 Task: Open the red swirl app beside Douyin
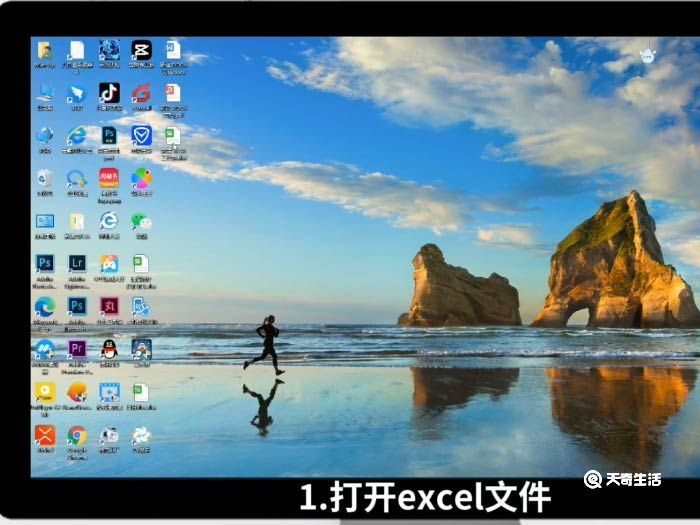tap(141, 94)
